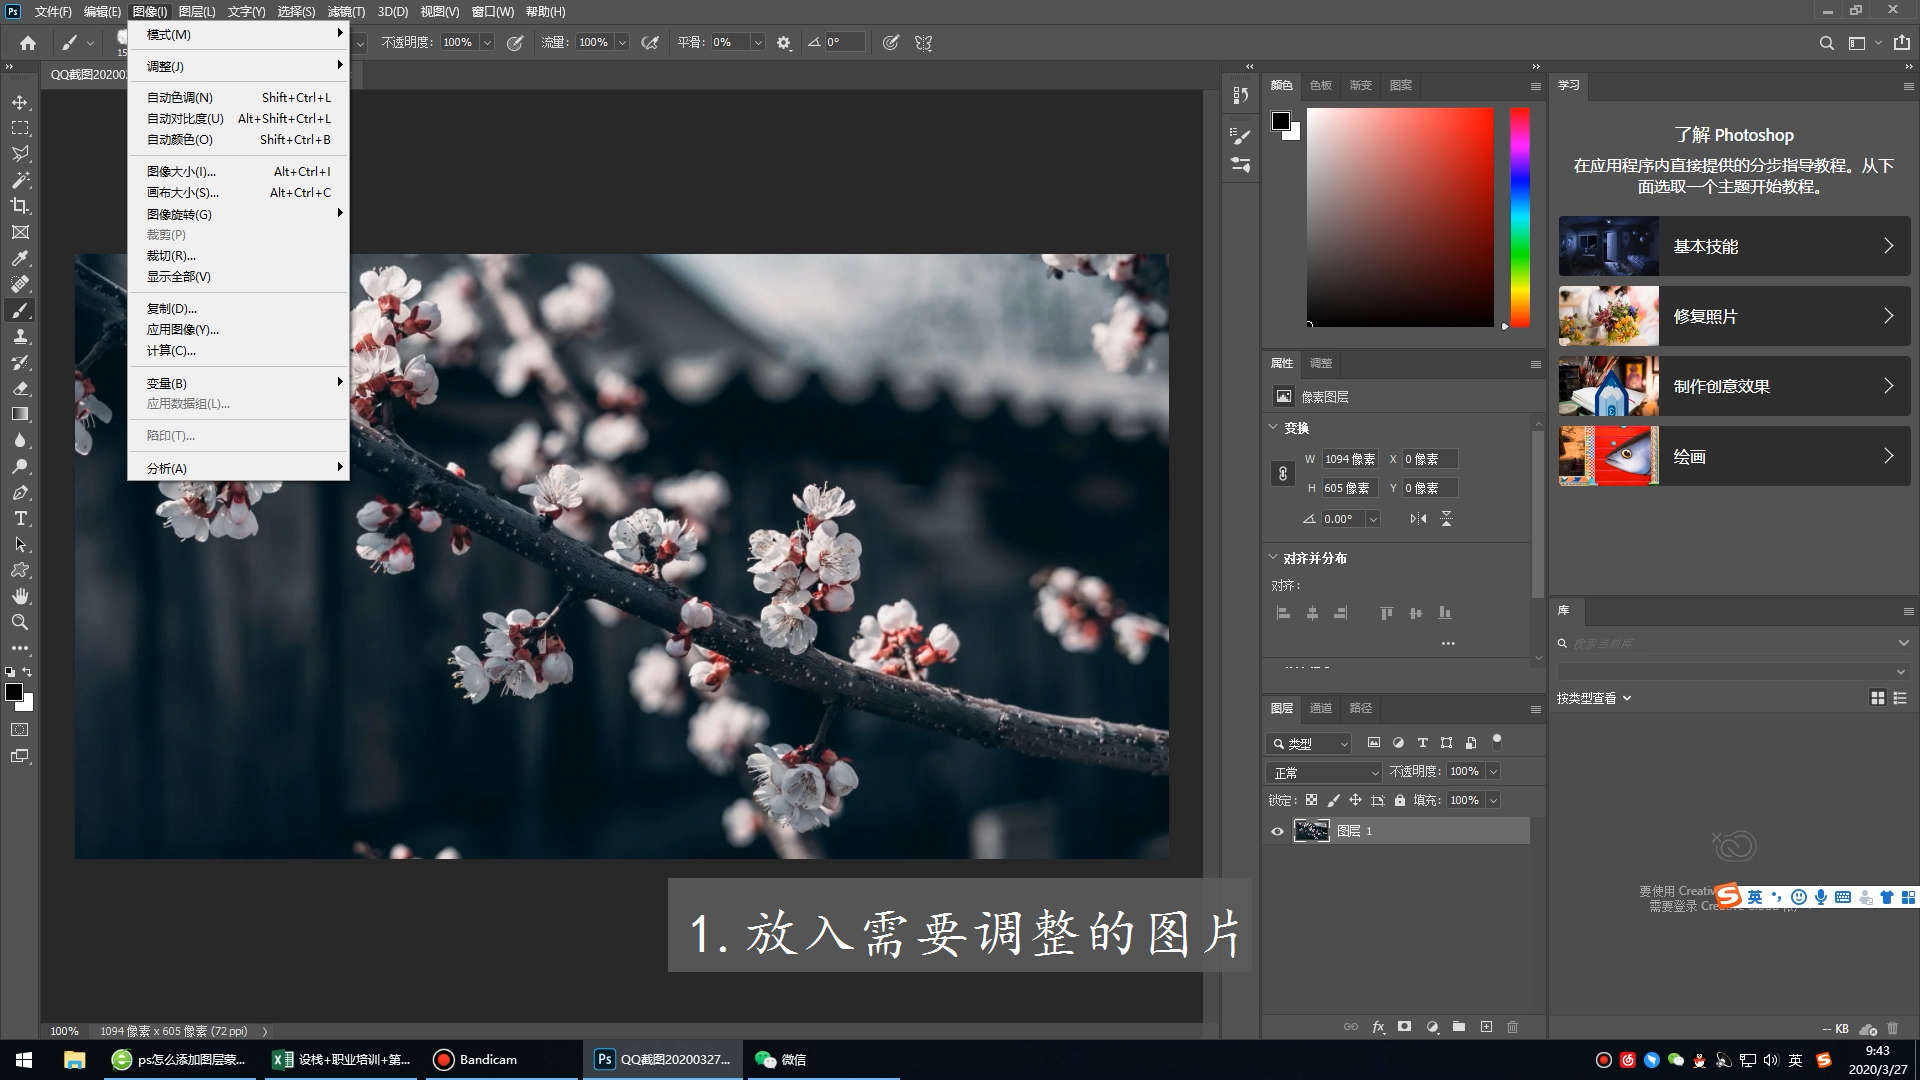Viewport: 1920px width, 1080px height.
Task: Select the Gradient tool
Action: click(20, 414)
